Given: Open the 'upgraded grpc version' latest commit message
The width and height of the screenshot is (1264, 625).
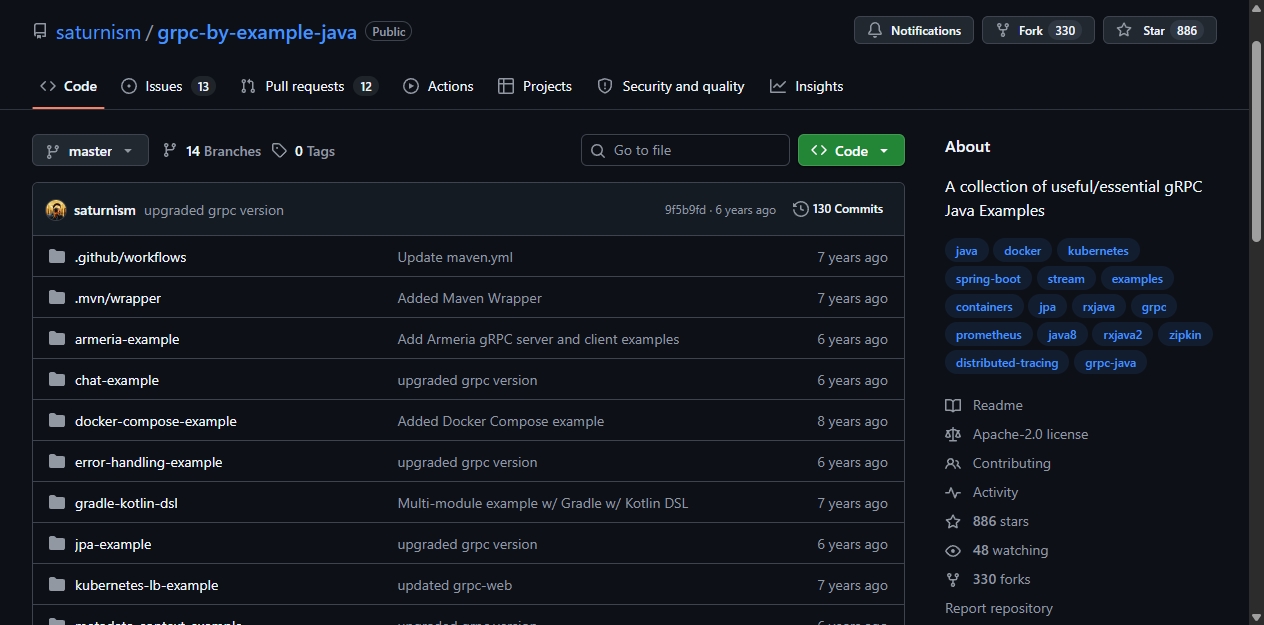Looking at the screenshot, I should tap(214, 210).
